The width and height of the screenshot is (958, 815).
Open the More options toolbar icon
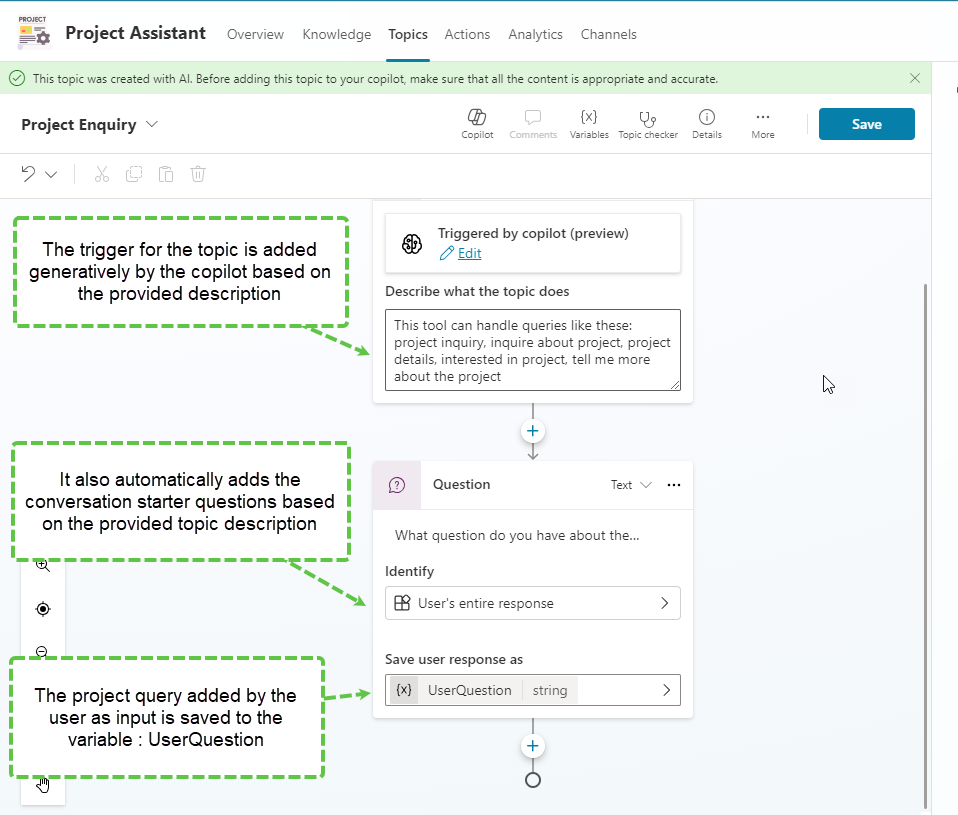[x=762, y=123]
